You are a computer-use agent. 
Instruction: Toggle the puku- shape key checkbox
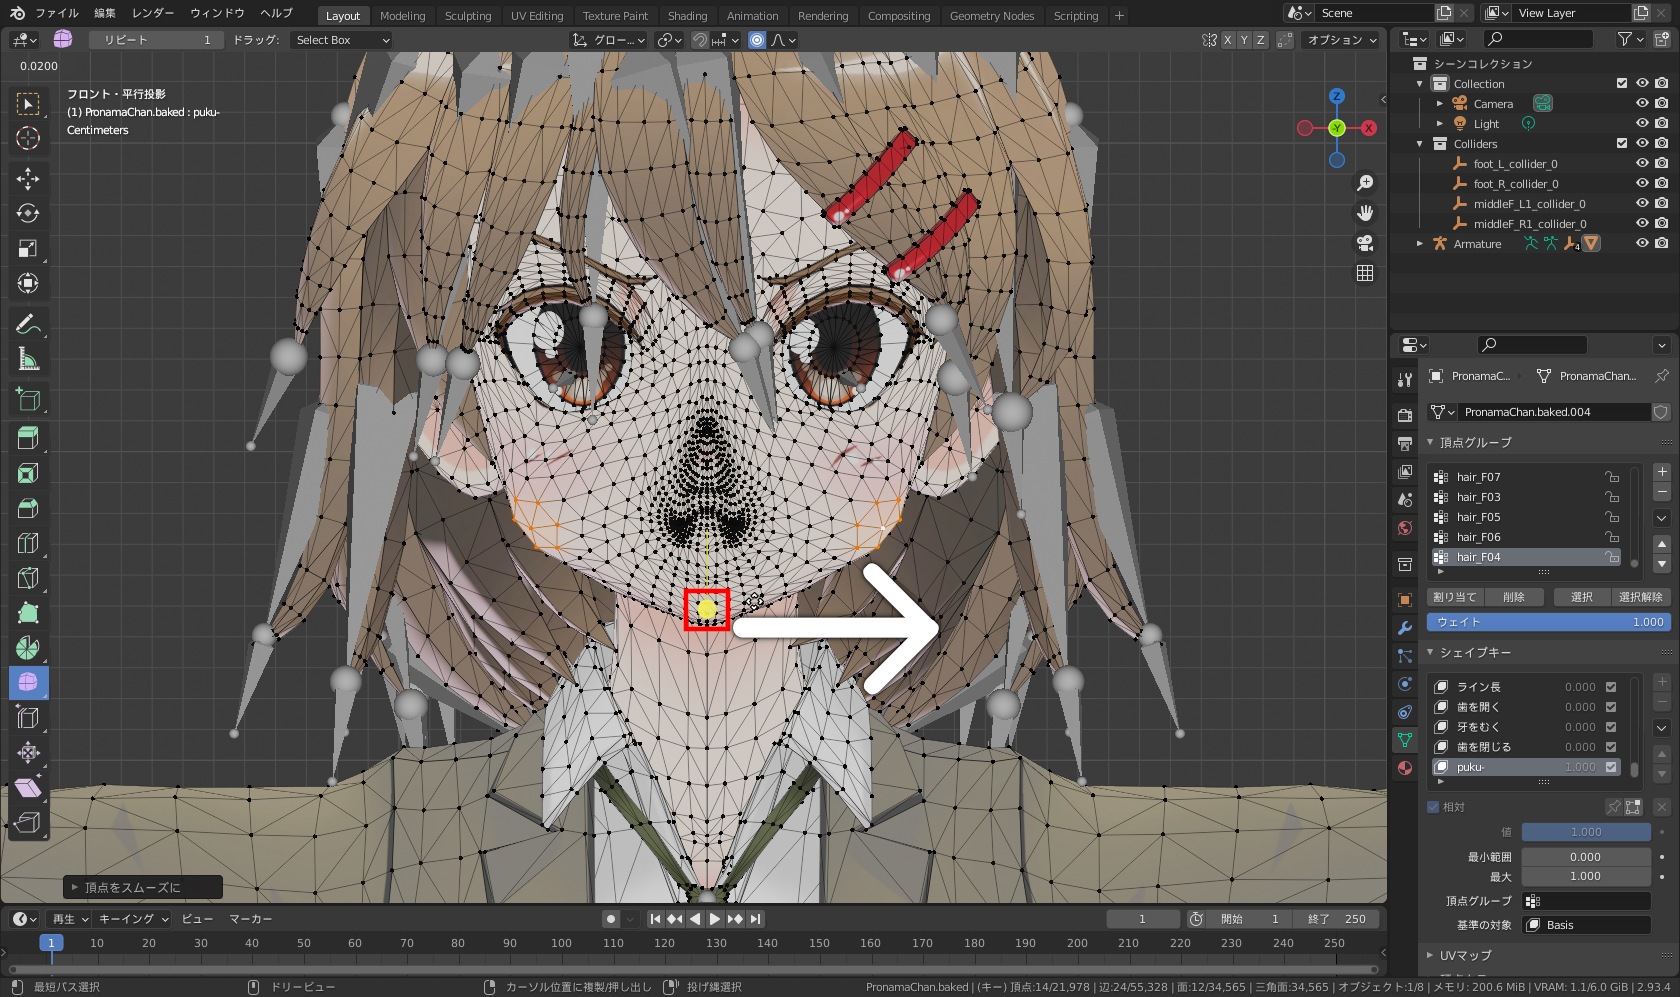click(x=1611, y=767)
